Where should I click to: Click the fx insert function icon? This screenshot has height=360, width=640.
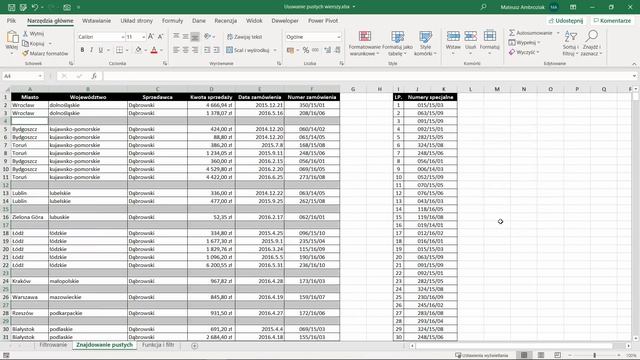tap(93, 76)
